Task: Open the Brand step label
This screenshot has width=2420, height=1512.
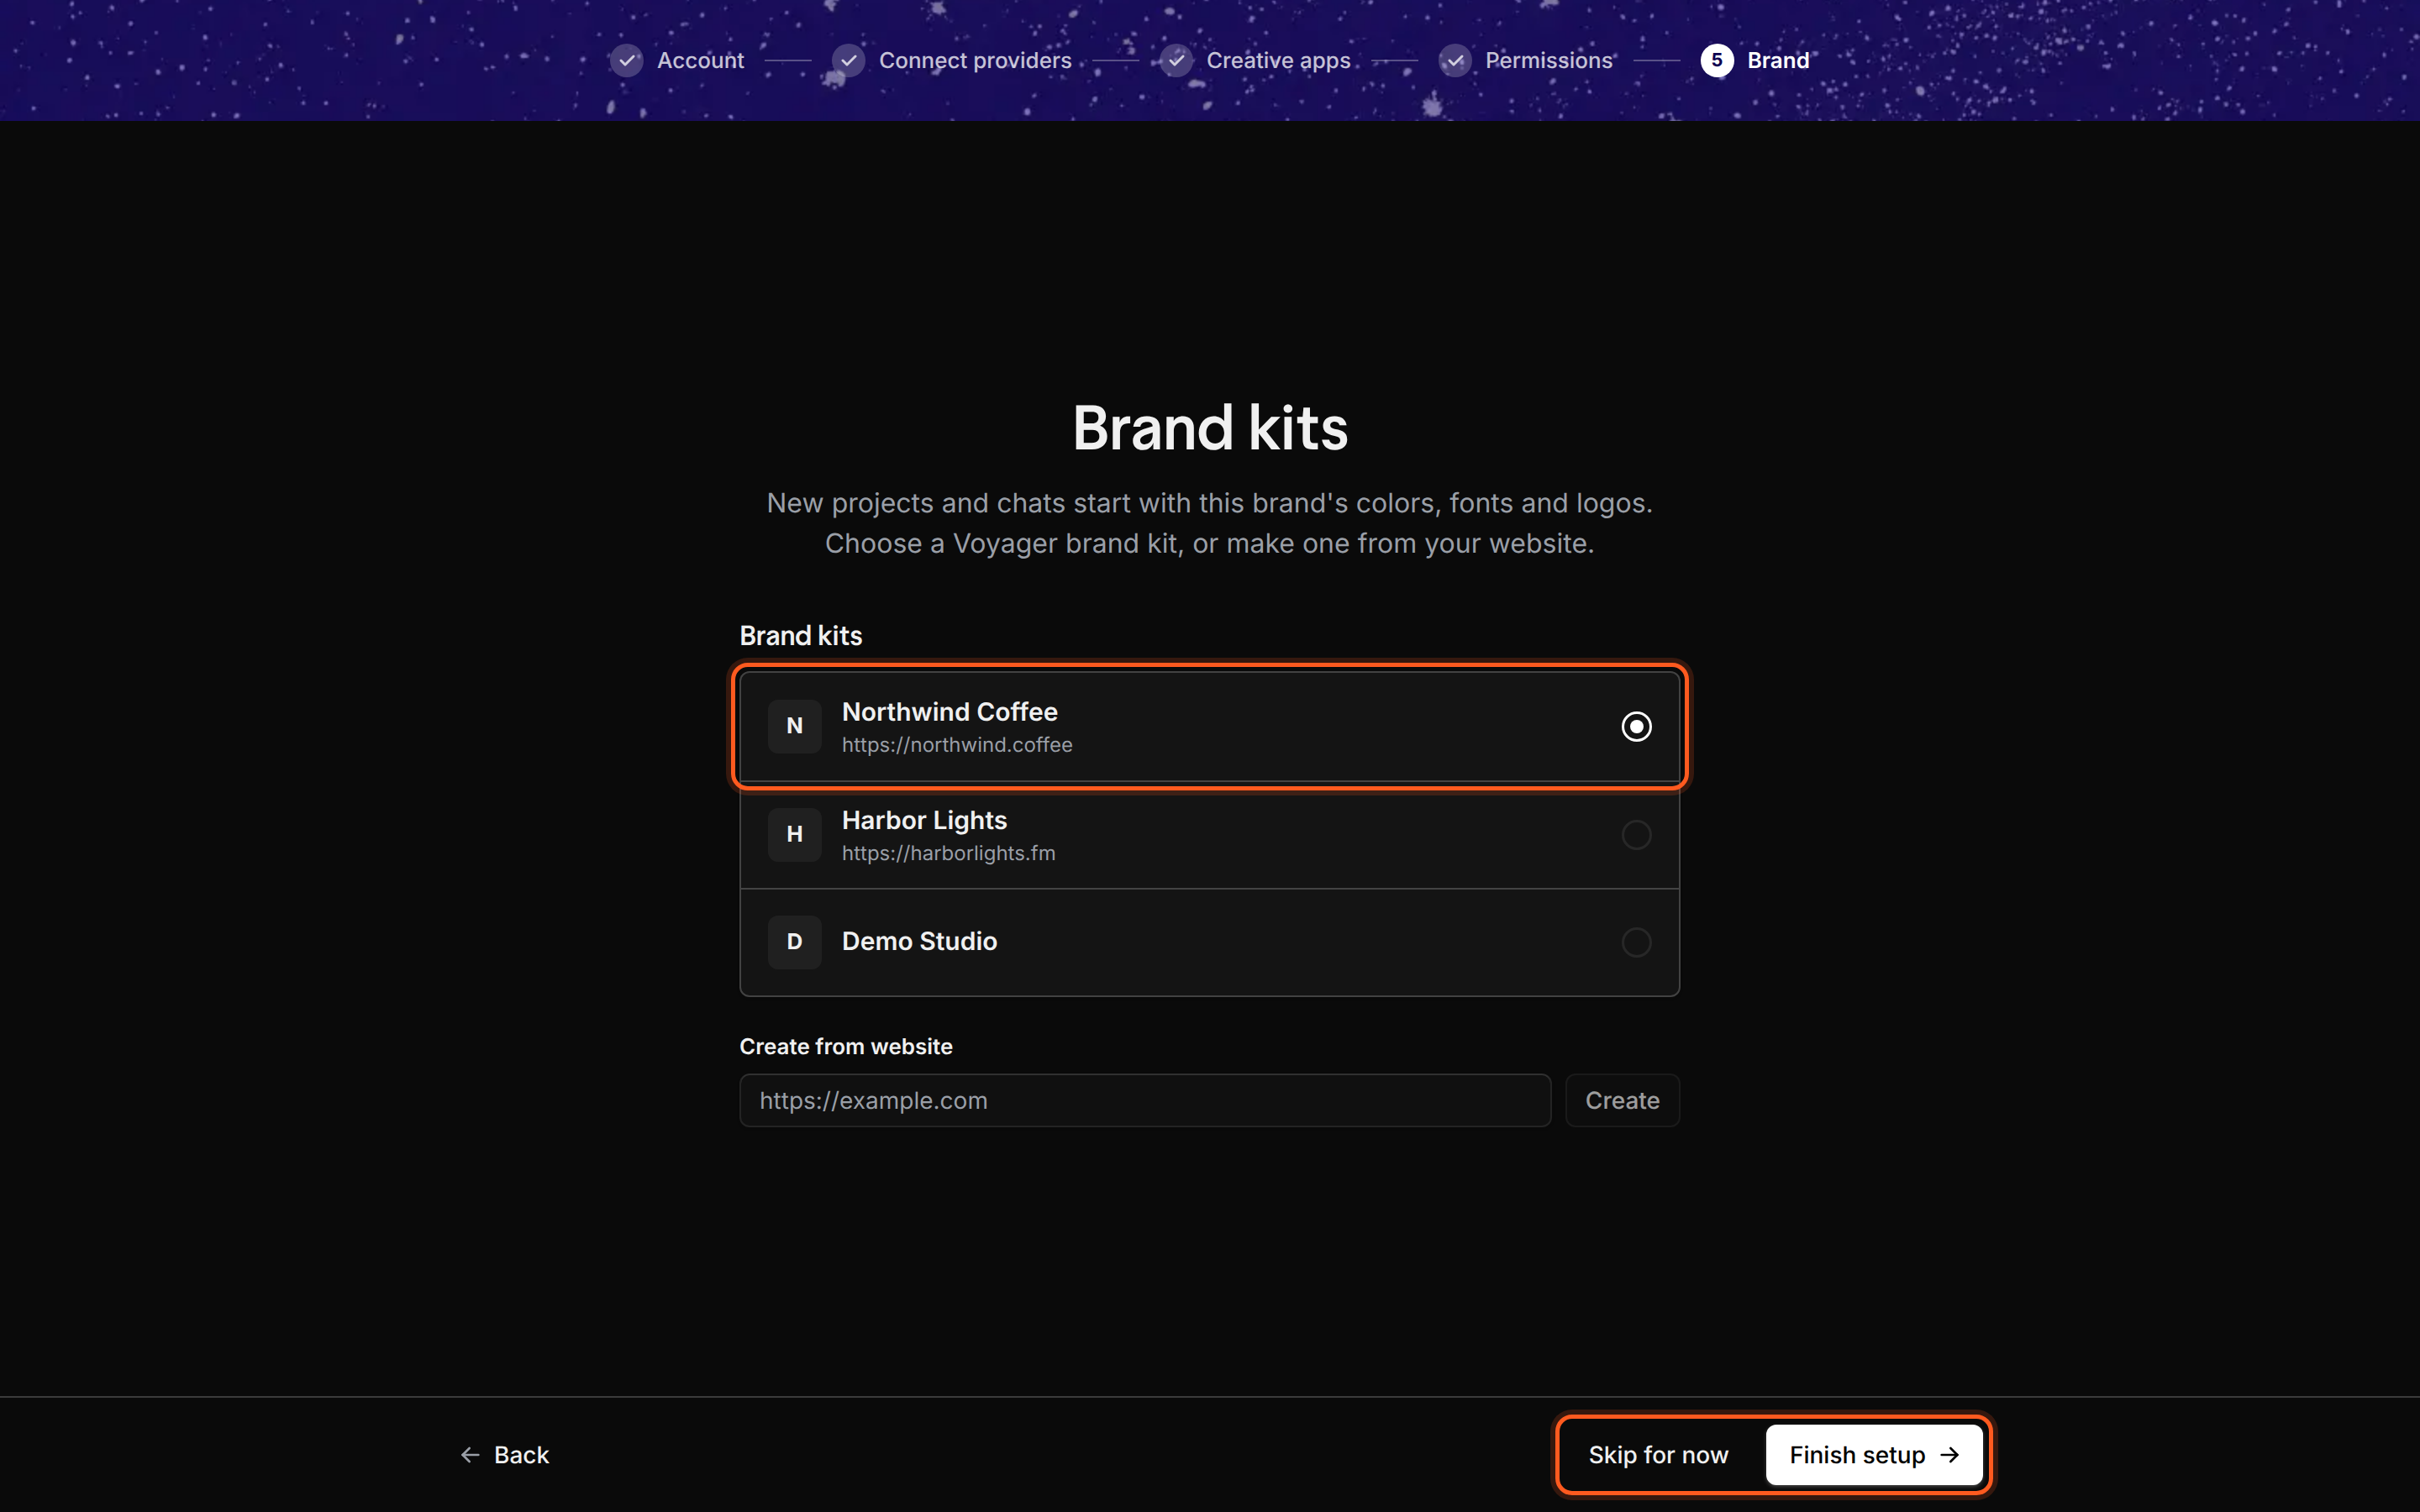Action: click(x=1778, y=60)
